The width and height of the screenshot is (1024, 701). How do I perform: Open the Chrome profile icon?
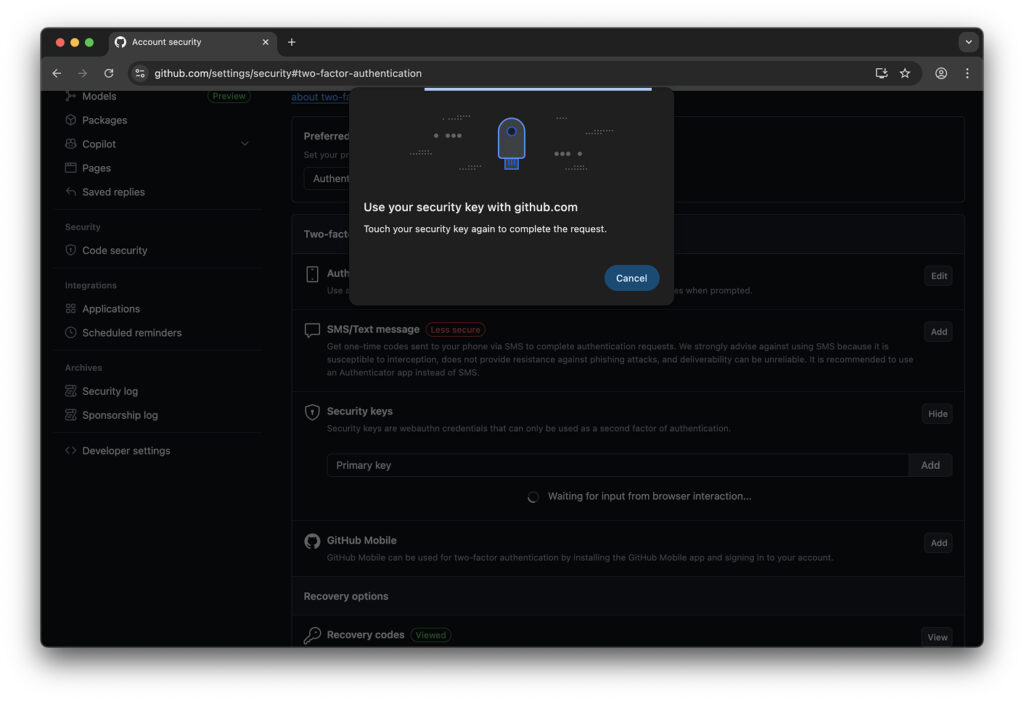click(x=941, y=73)
